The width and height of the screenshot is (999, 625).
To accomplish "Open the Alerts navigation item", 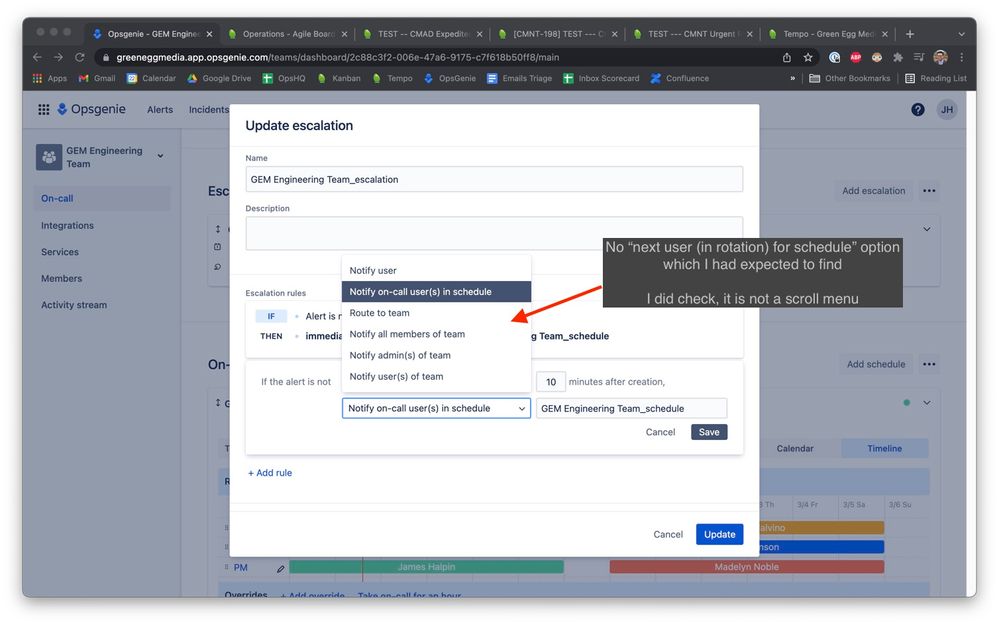I will point(160,110).
